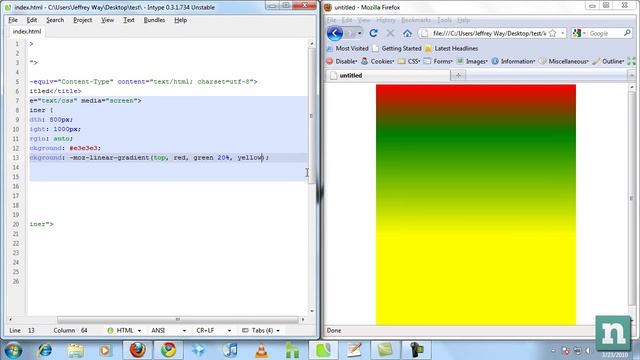Open the blue star application taskbar icon
640x360 pixels.
[199, 350]
